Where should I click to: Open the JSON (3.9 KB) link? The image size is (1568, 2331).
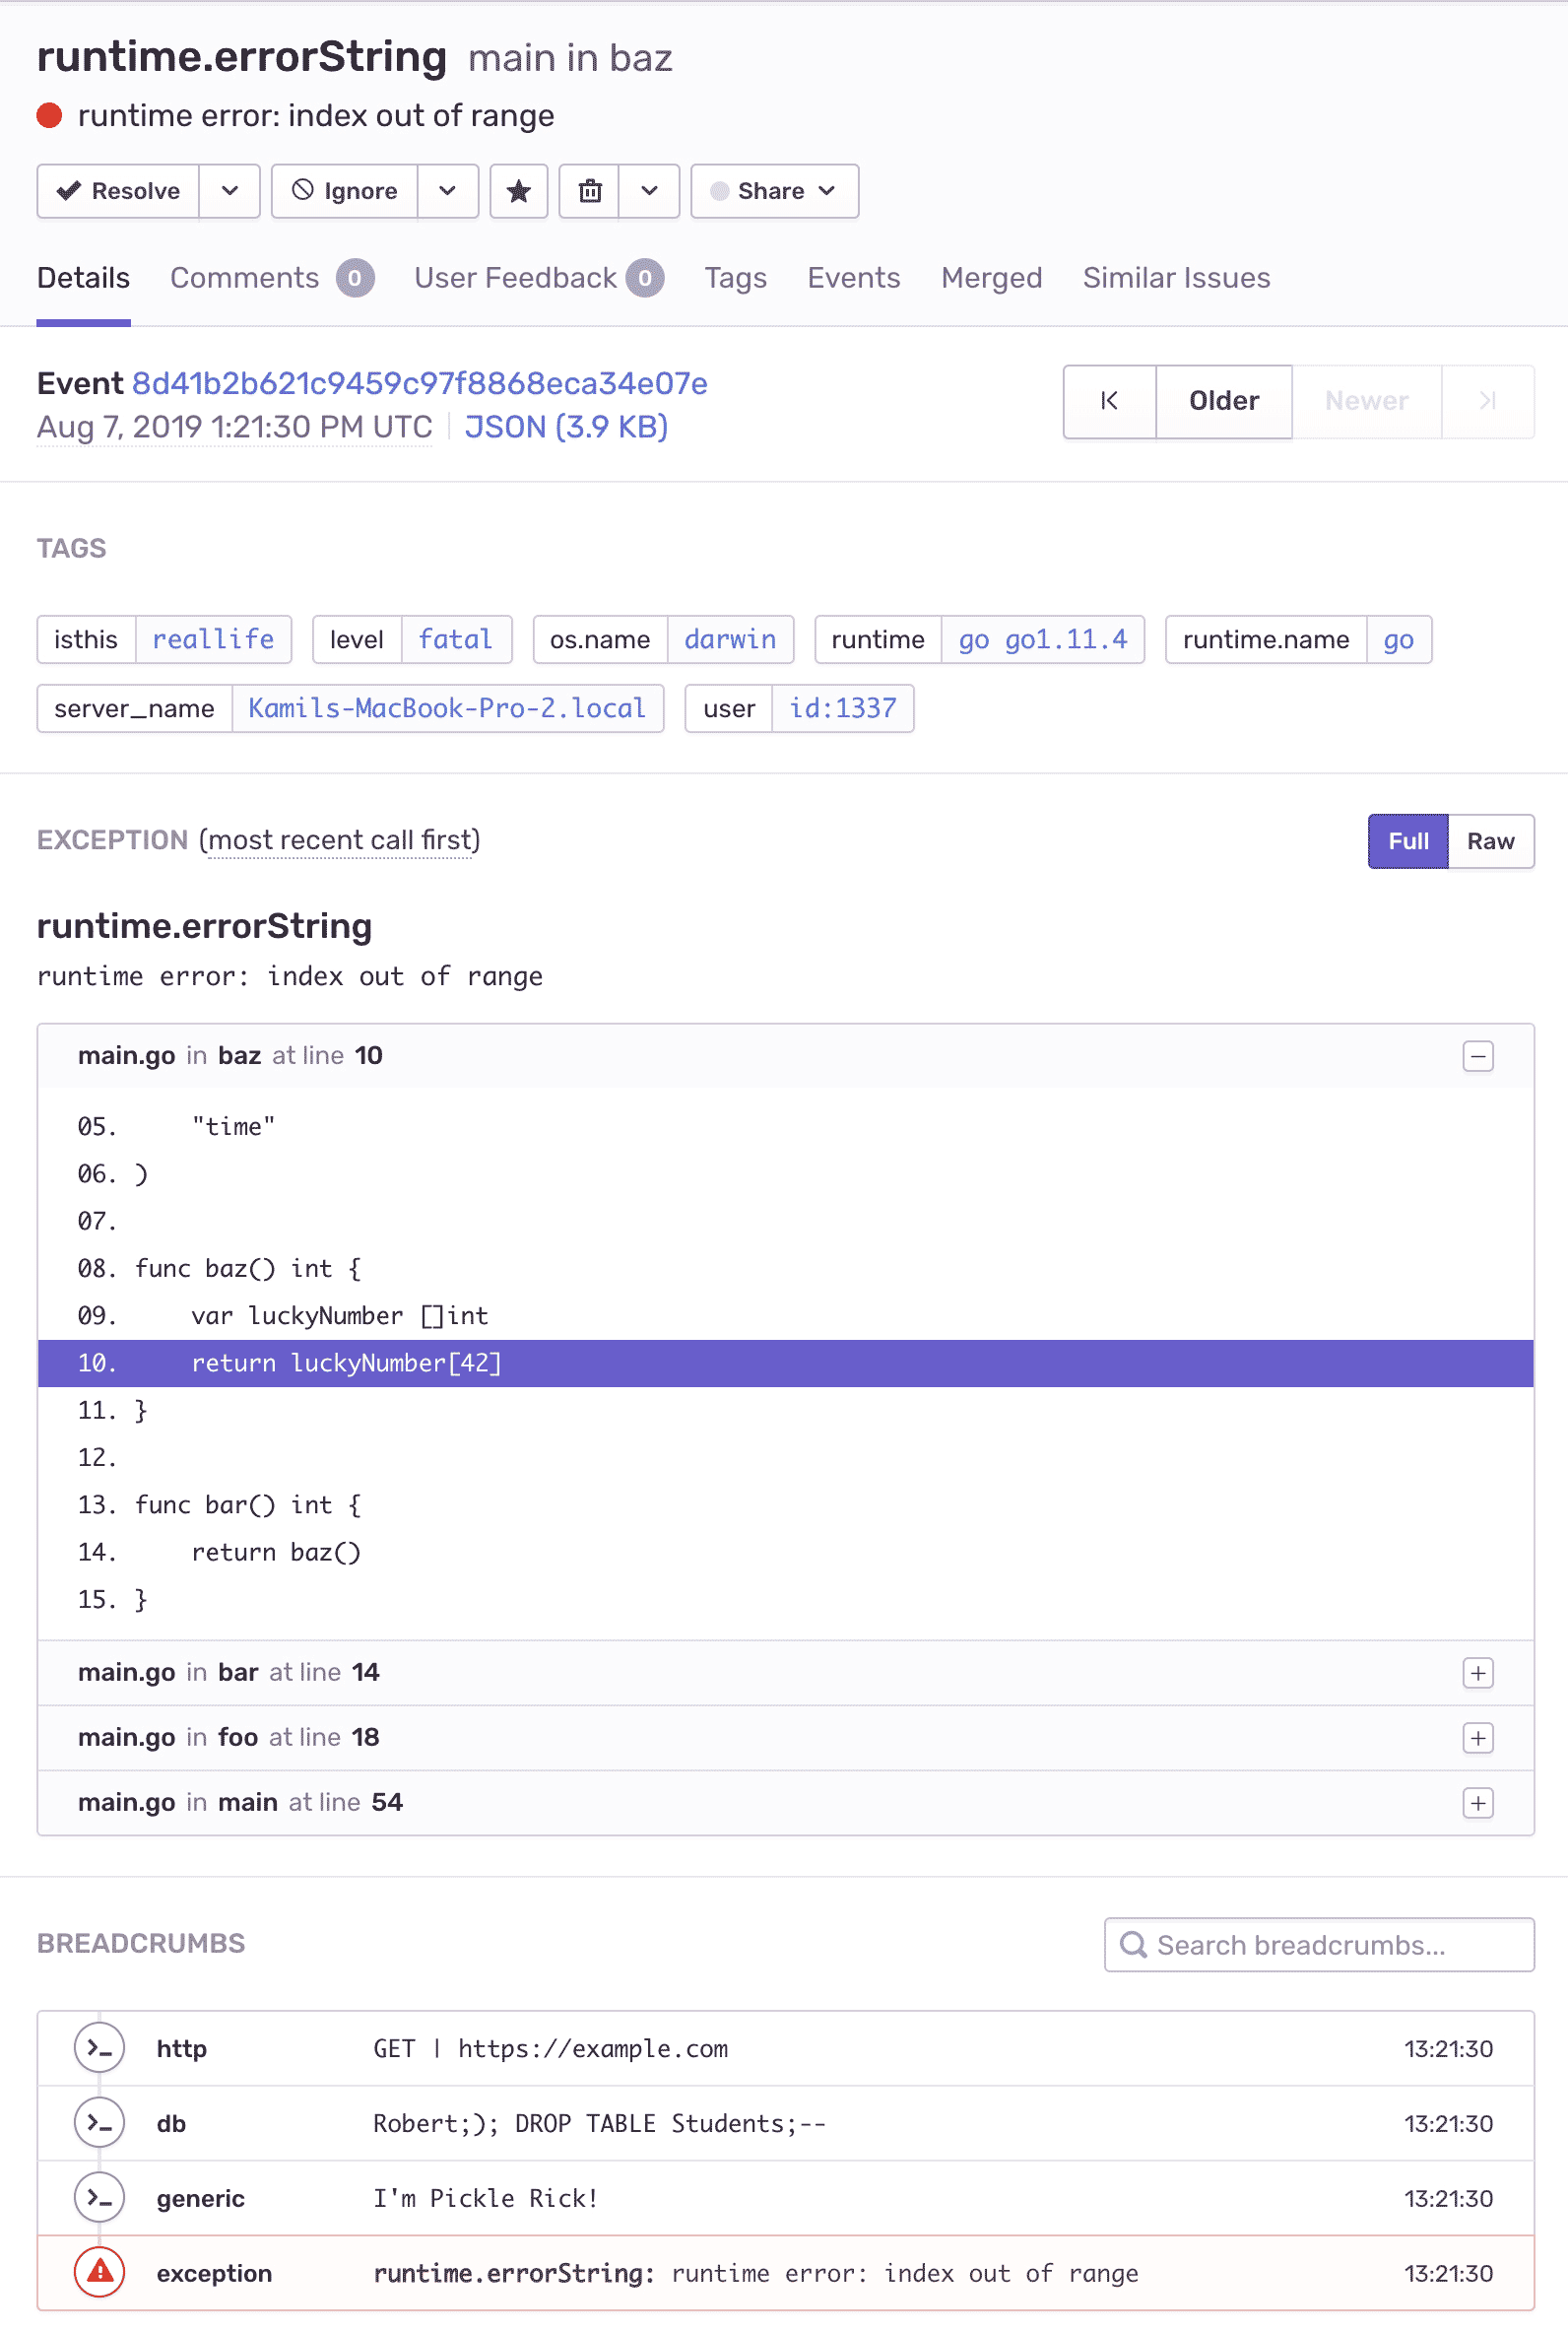click(x=566, y=427)
